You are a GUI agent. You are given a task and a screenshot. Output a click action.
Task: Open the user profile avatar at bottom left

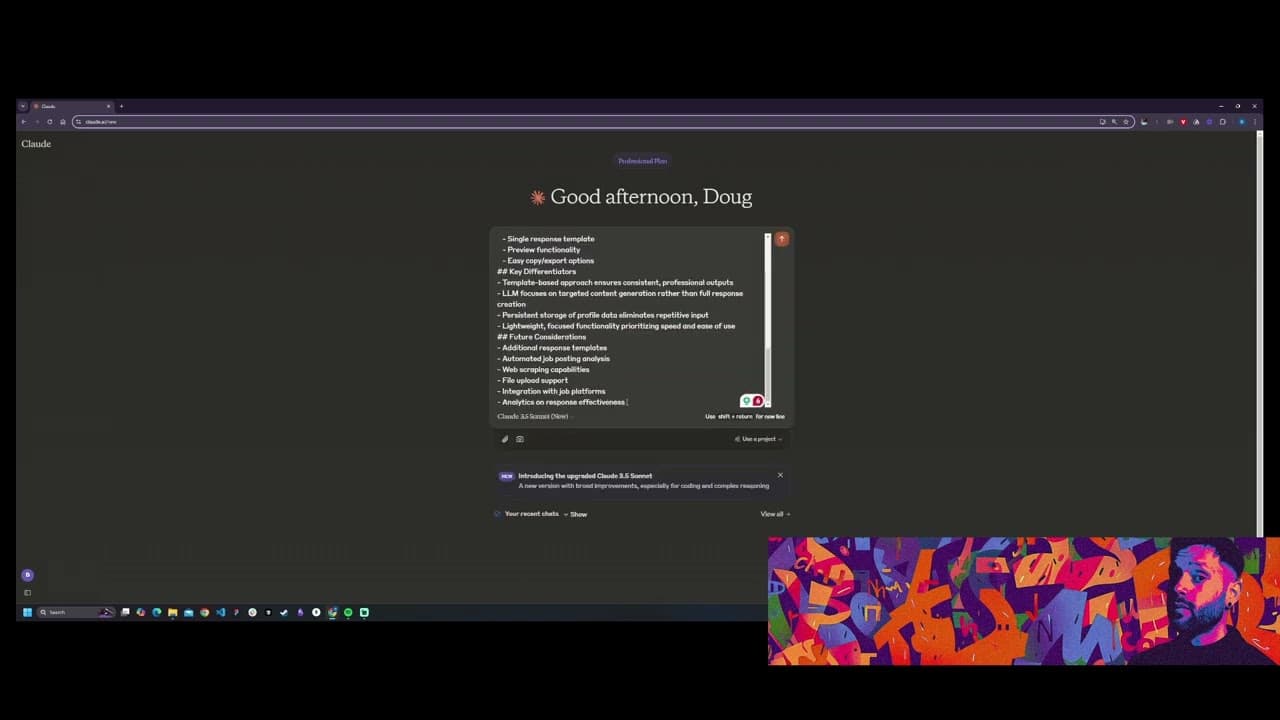[x=27, y=575]
